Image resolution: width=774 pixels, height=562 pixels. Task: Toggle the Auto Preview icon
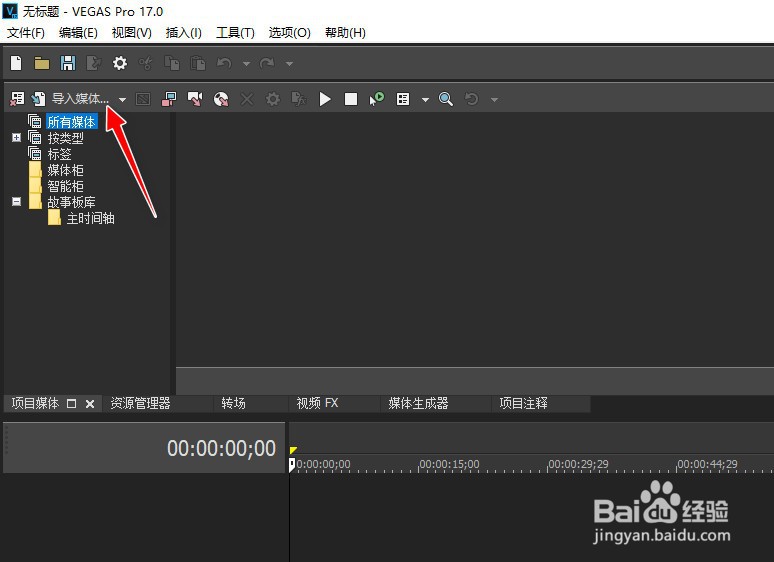click(377, 99)
